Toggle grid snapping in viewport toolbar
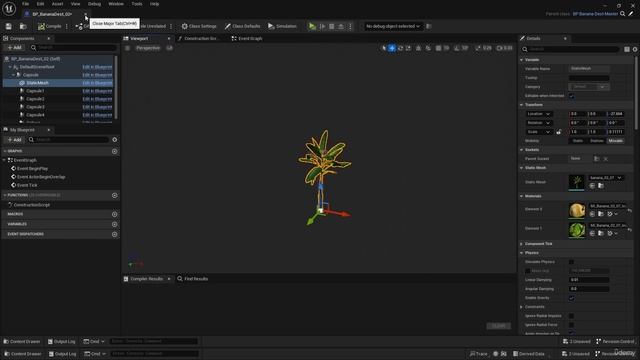 coord(438,48)
